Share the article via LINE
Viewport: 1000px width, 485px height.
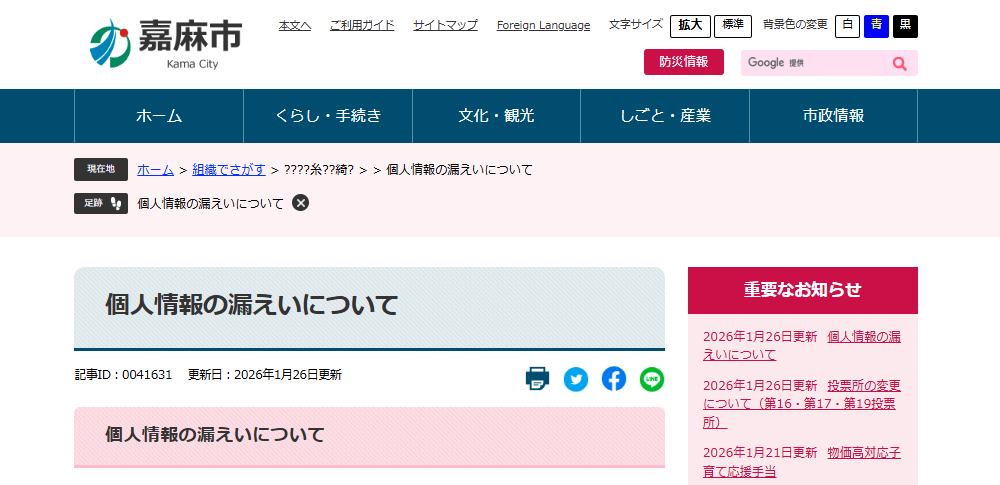[x=652, y=379]
